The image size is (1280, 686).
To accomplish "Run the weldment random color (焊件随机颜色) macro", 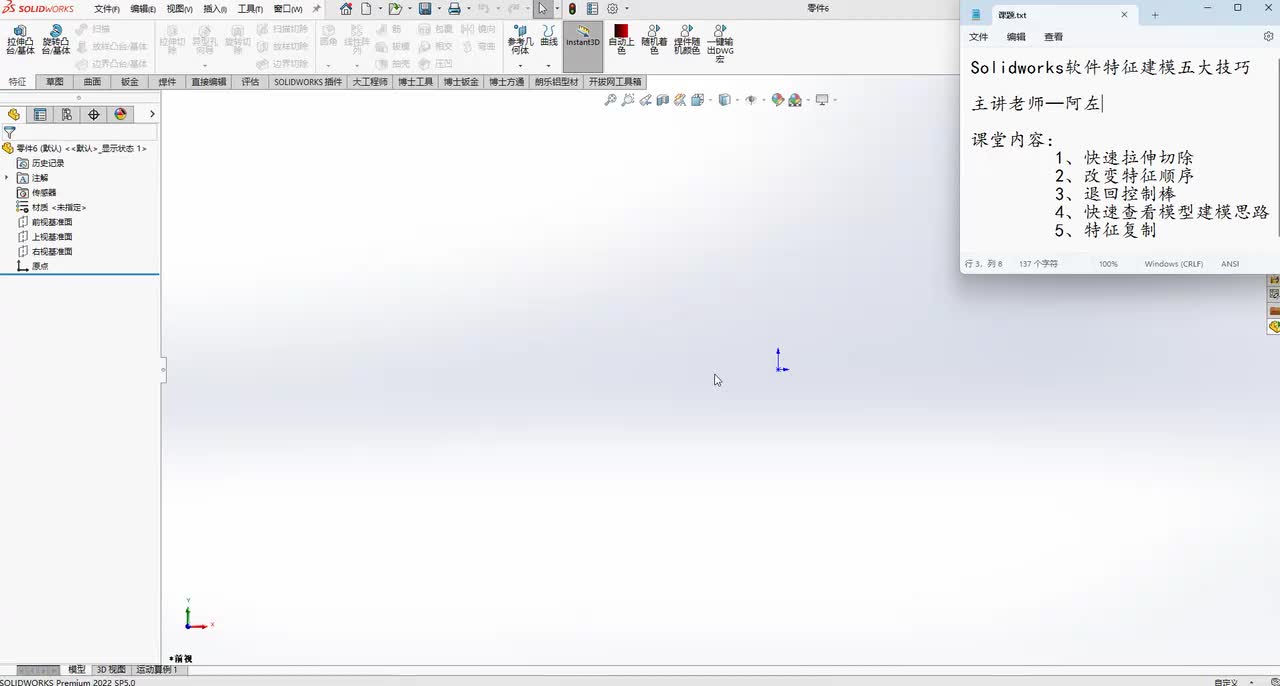I will [x=687, y=40].
